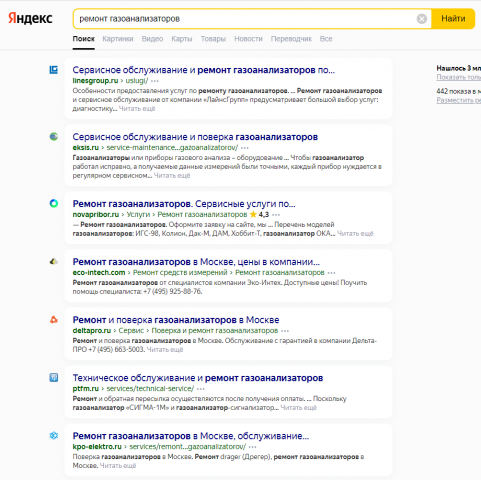Image resolution: width=481 pixels, height=480 pixels.
Task: Open the three-dots menu for linesgroup.ru result
Action: [x=155, y=81]
